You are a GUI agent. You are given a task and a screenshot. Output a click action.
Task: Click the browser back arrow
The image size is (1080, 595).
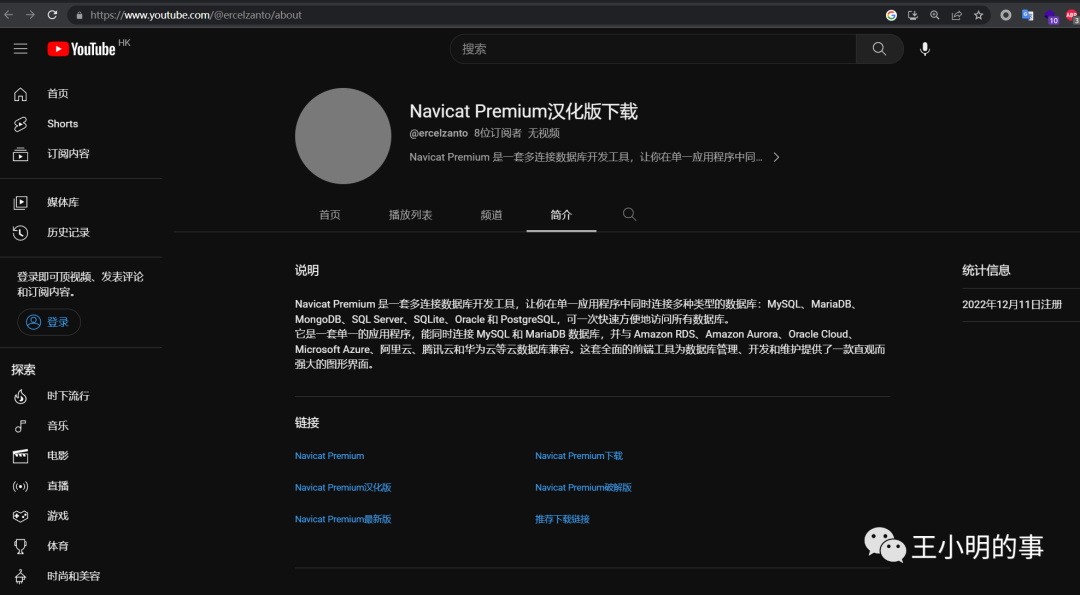point(9,14)
